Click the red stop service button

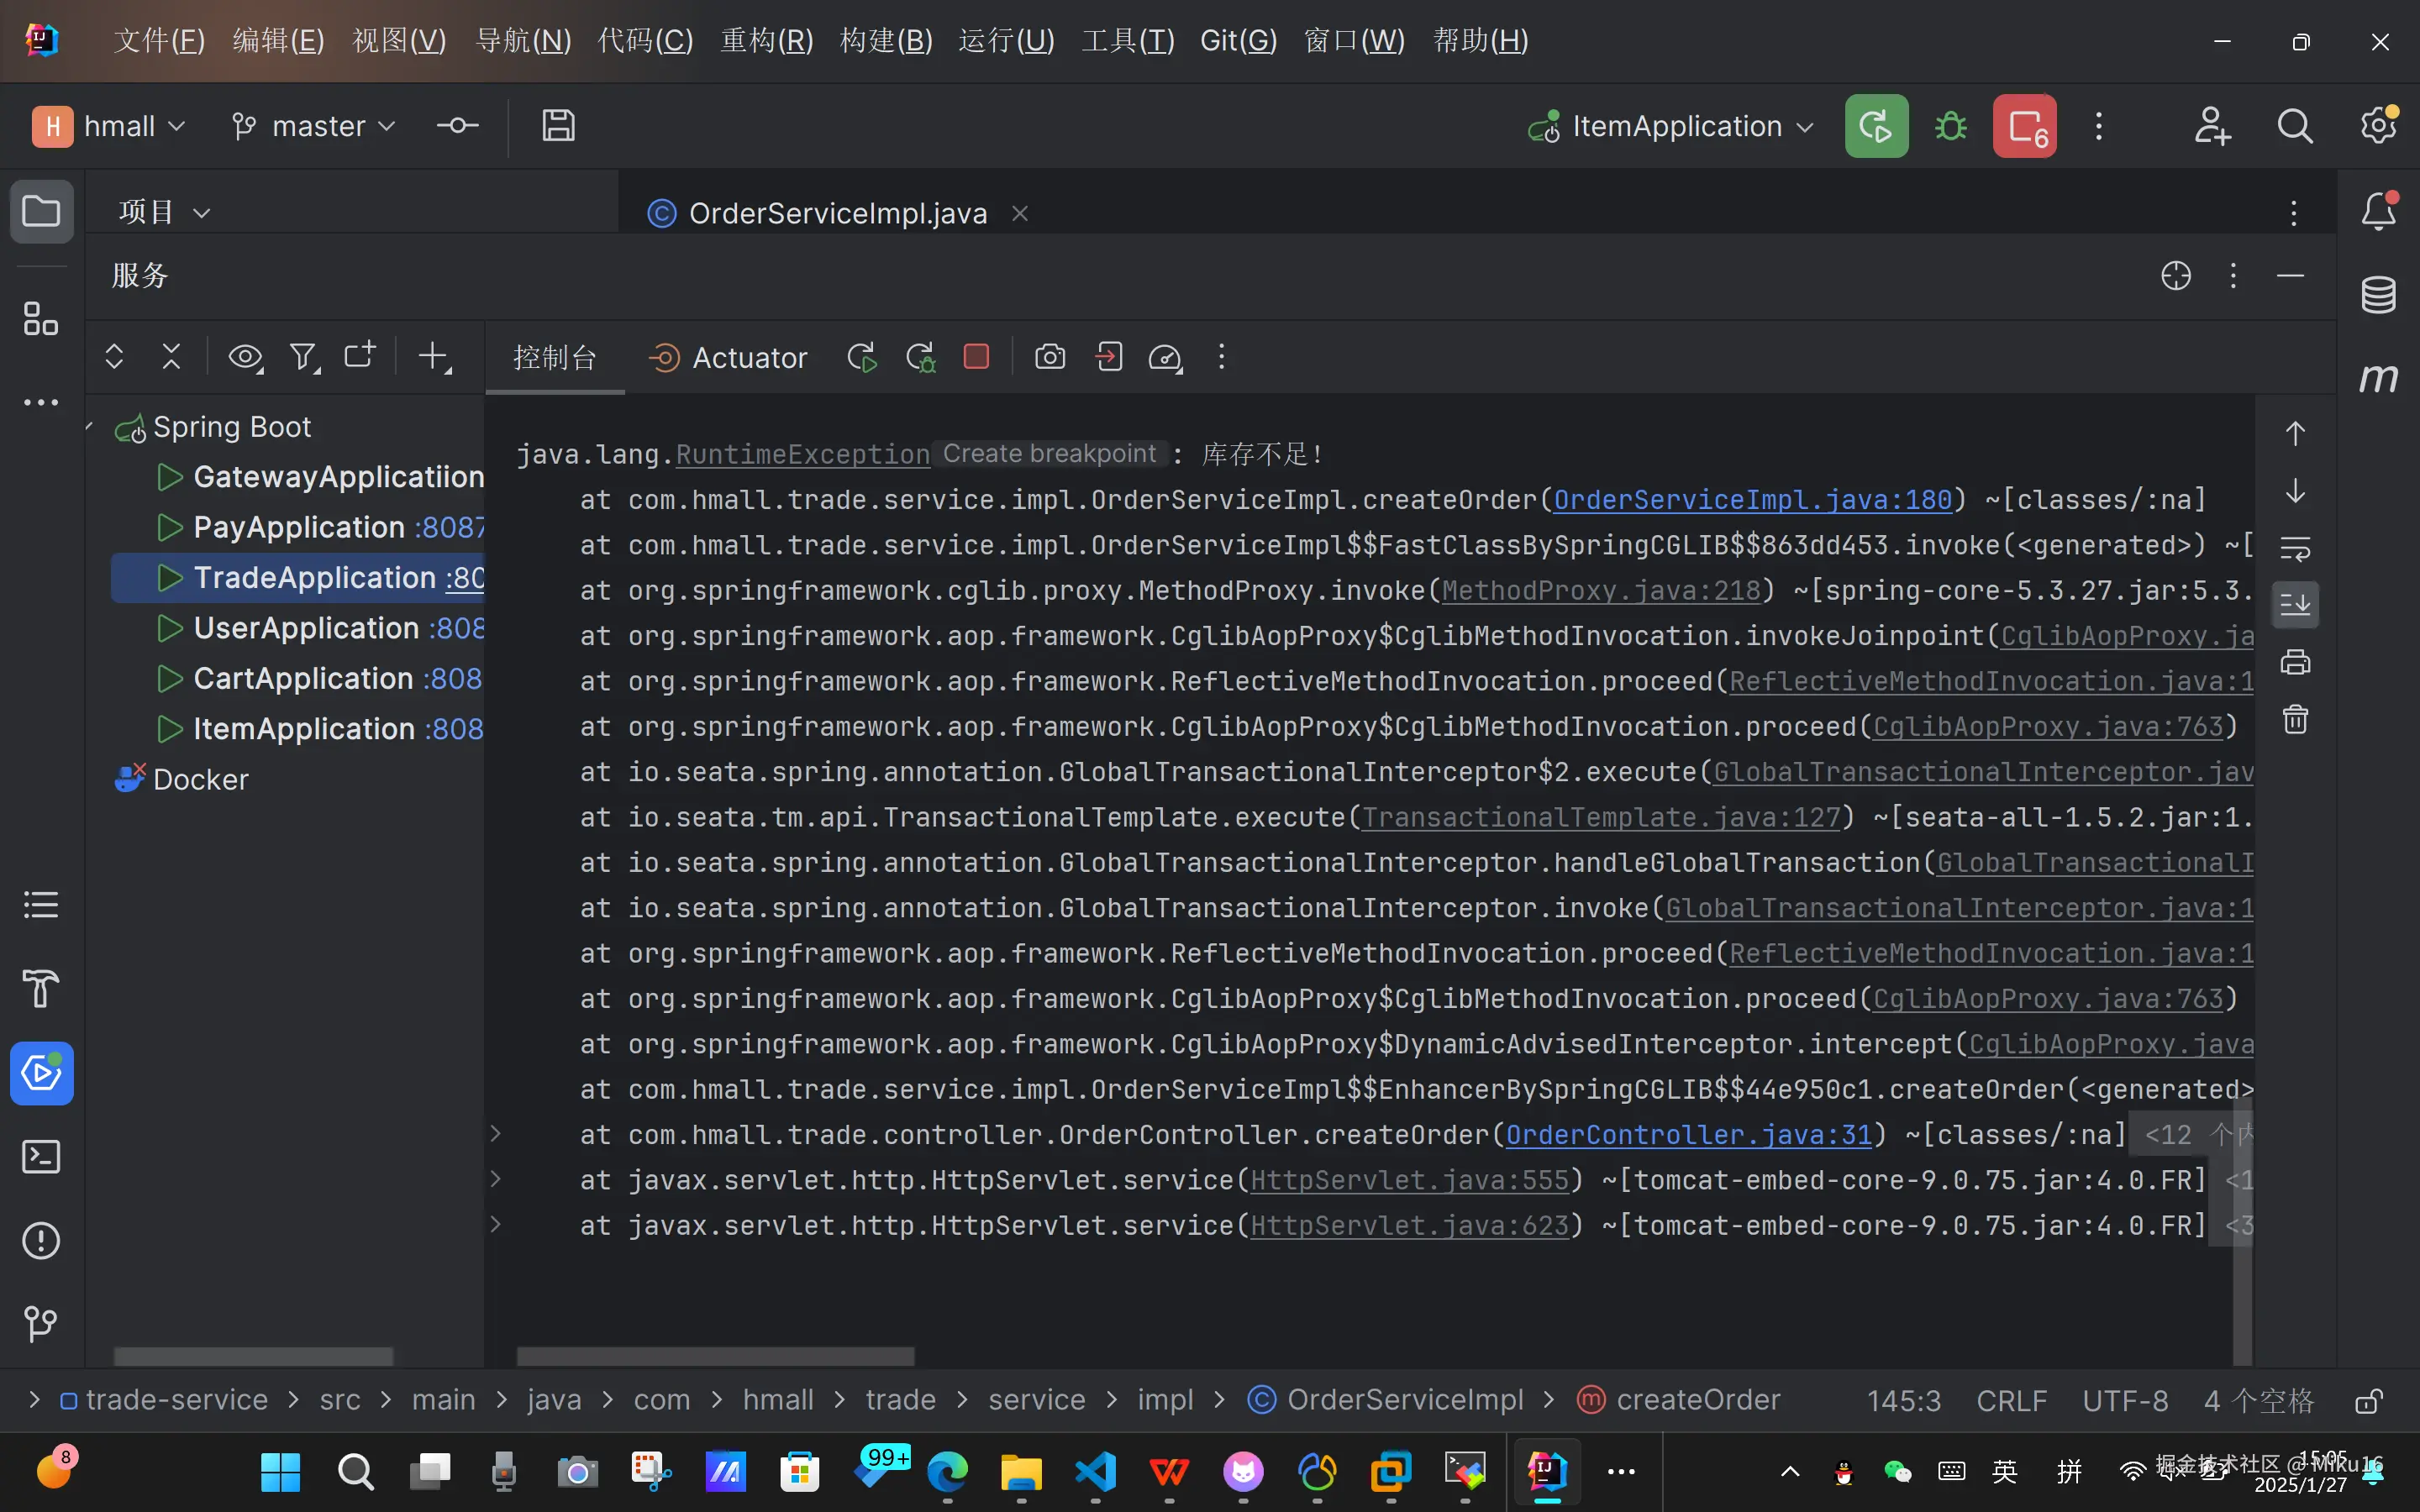(976, 357)
